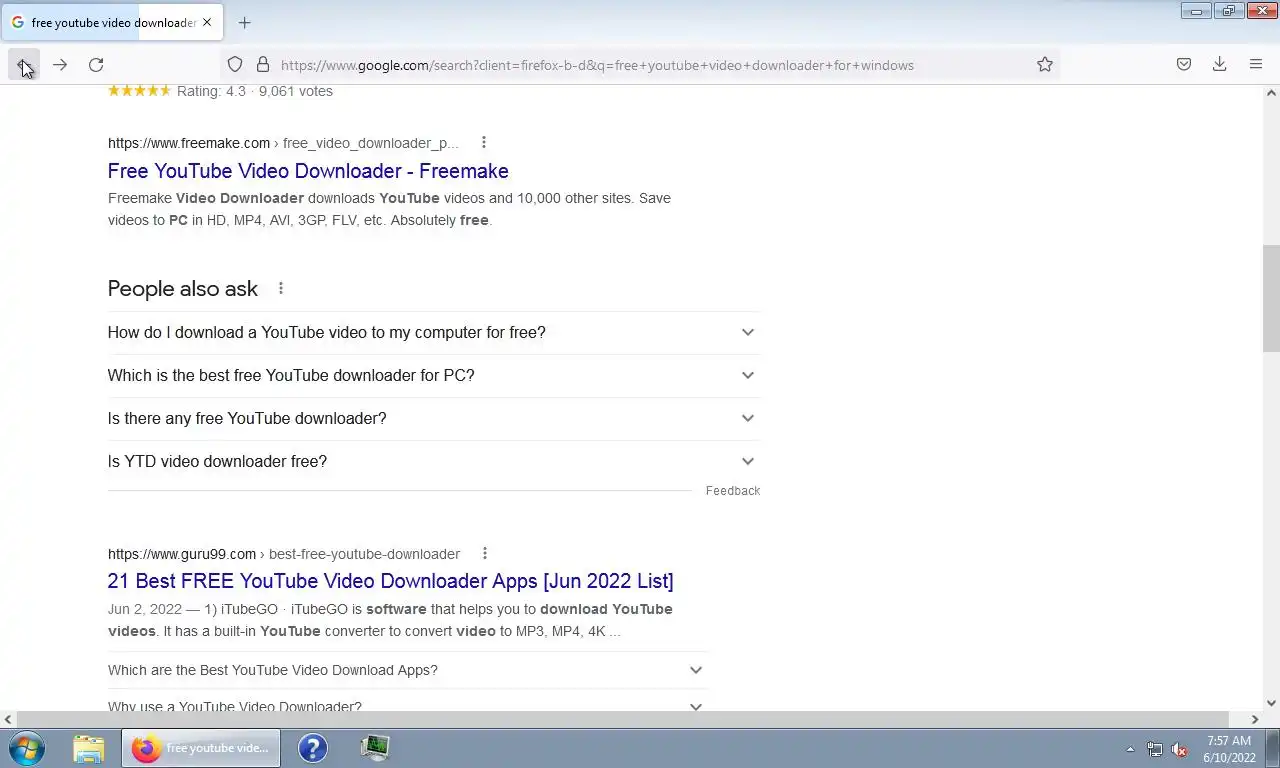Click the muted volume tray icon
This screenshot has height=768, width=1280.
click(1180, 749)
